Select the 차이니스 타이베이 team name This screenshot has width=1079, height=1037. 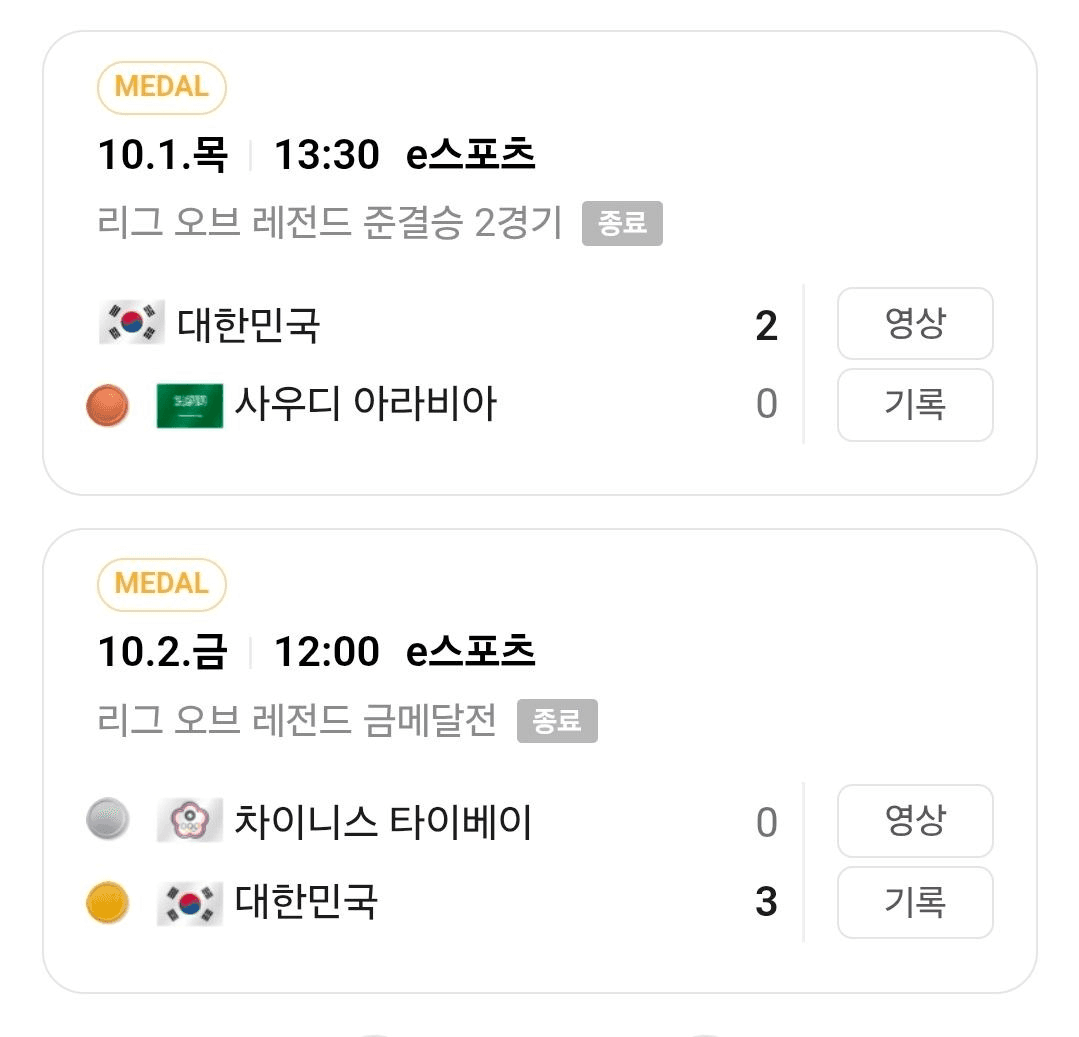pyautogui.click(x=383, y=821)
